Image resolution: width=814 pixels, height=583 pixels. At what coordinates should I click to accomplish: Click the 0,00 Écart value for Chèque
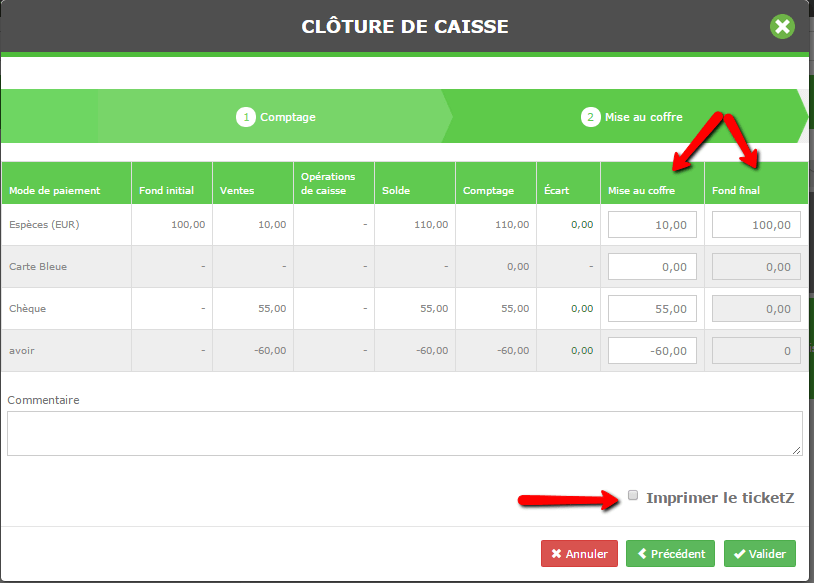pyautogui.click(x=582, y=309)
